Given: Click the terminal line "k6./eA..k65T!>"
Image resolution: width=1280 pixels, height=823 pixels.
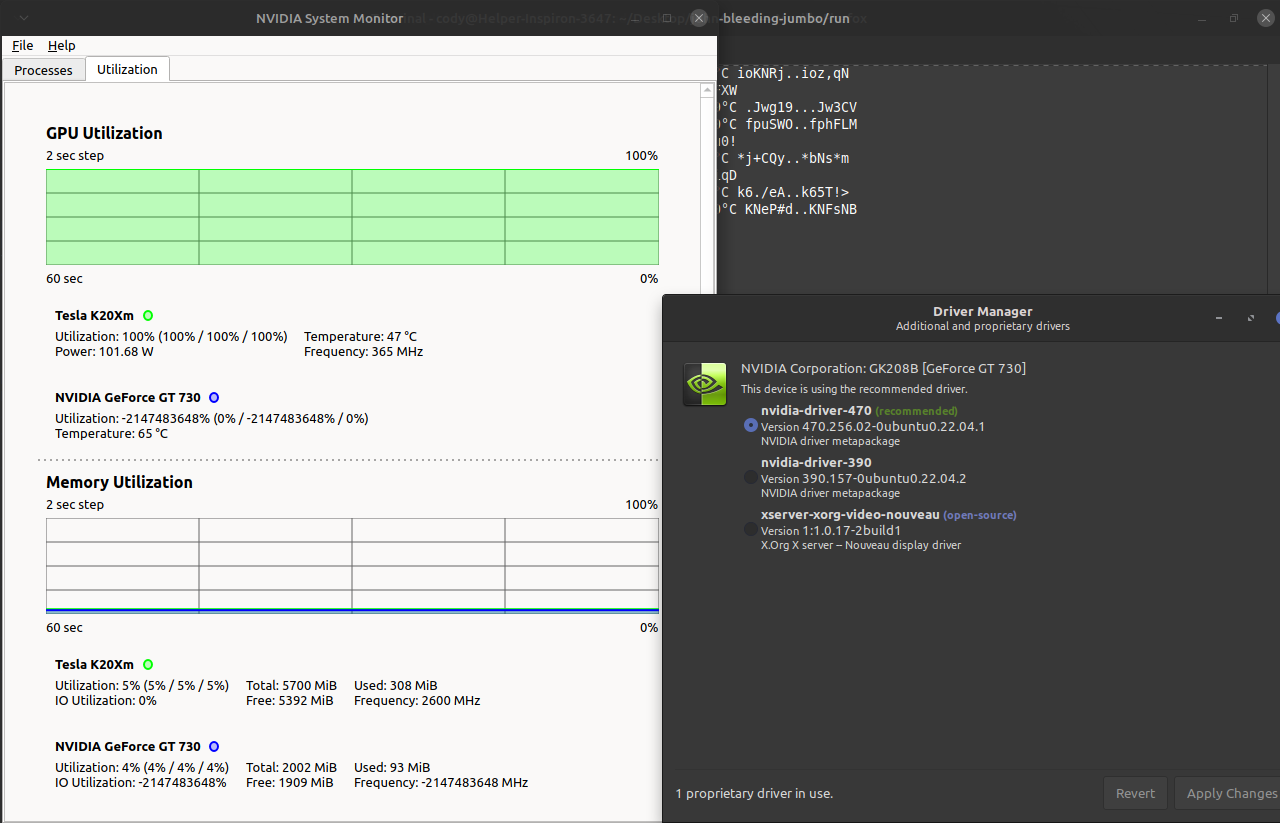Looking at the screenshot, I should pos(793,192).
